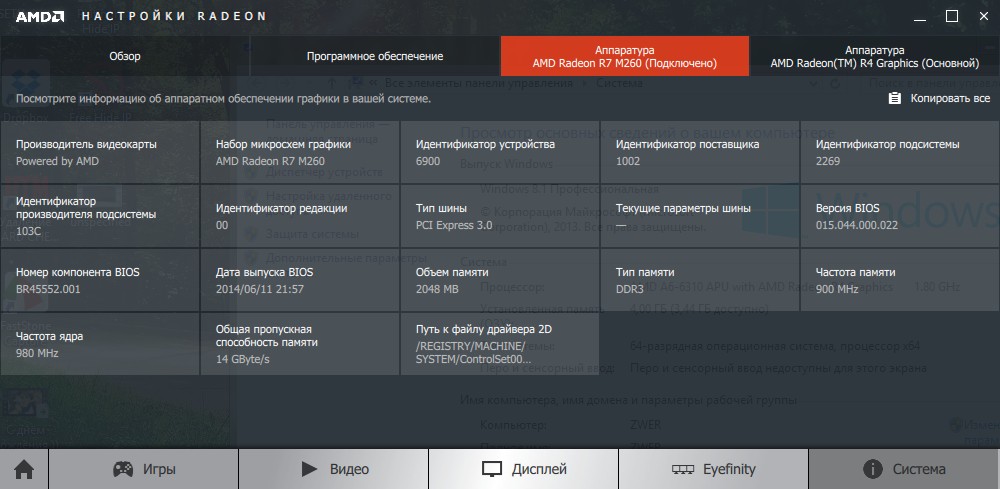The height and width of the screenshot is (489, 1000).
Task: Open the Система (System) section
Action: [903, 469]
